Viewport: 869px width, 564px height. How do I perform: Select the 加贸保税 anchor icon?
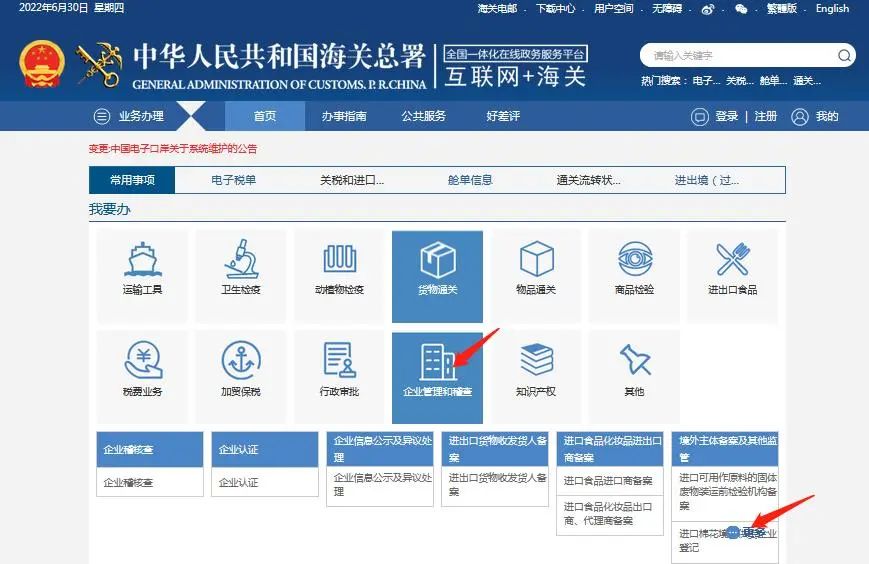(241, 360)
